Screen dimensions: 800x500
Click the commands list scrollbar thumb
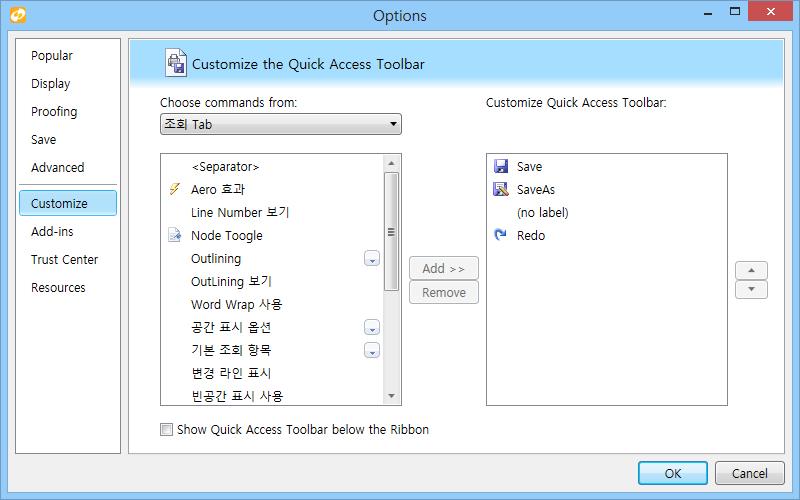(x=391, y=232)
